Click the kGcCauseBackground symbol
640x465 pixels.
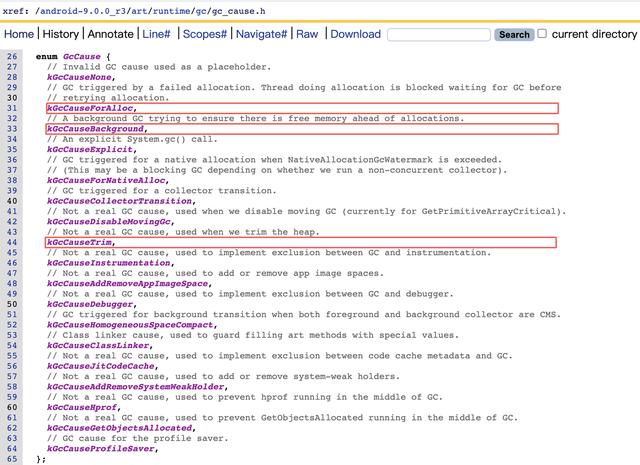point(96,129)
